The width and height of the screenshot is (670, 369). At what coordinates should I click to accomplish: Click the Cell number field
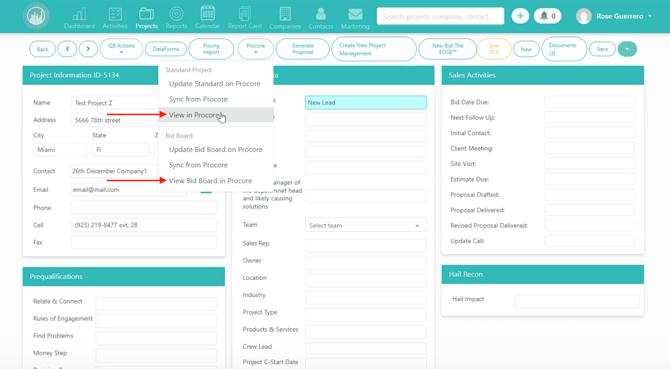pyautogui.click(x=144, y=225)
